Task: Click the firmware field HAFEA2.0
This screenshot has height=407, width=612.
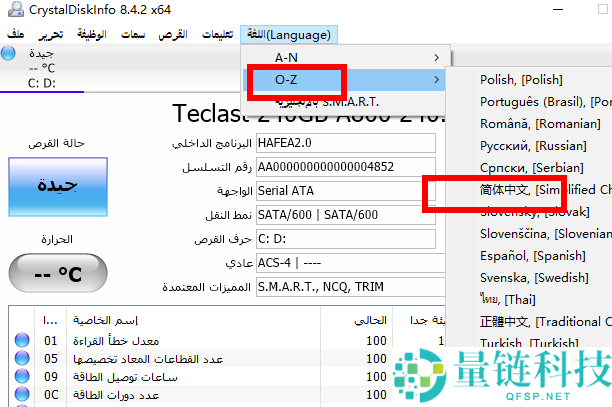Action: (x=346, y=143)
